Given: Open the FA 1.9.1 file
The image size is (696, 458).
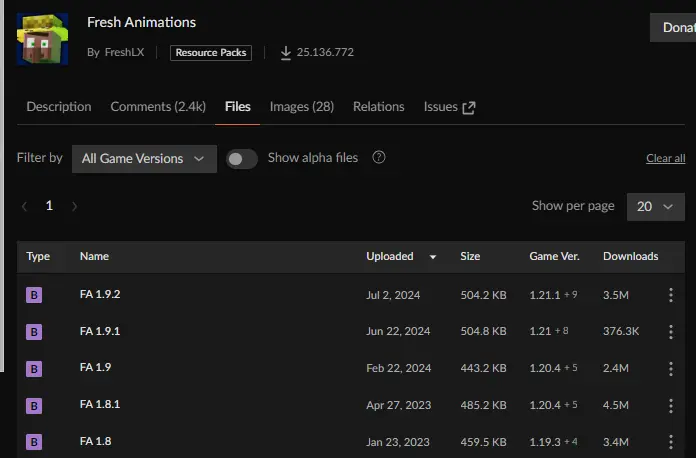Looking at the screenshot, I should pyautogui.click(x=100, y=331).
